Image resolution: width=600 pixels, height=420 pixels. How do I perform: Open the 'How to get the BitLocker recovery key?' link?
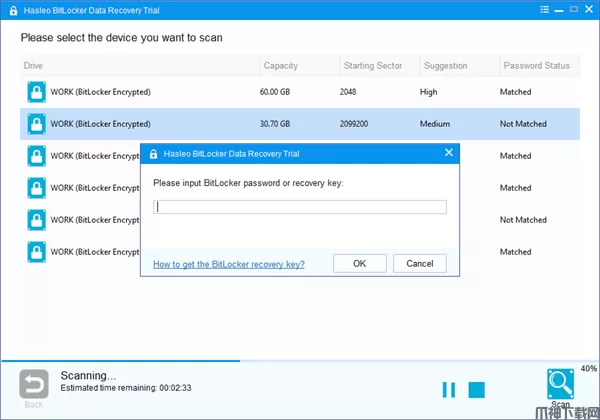pyautogui.click(x=229, y=265)
